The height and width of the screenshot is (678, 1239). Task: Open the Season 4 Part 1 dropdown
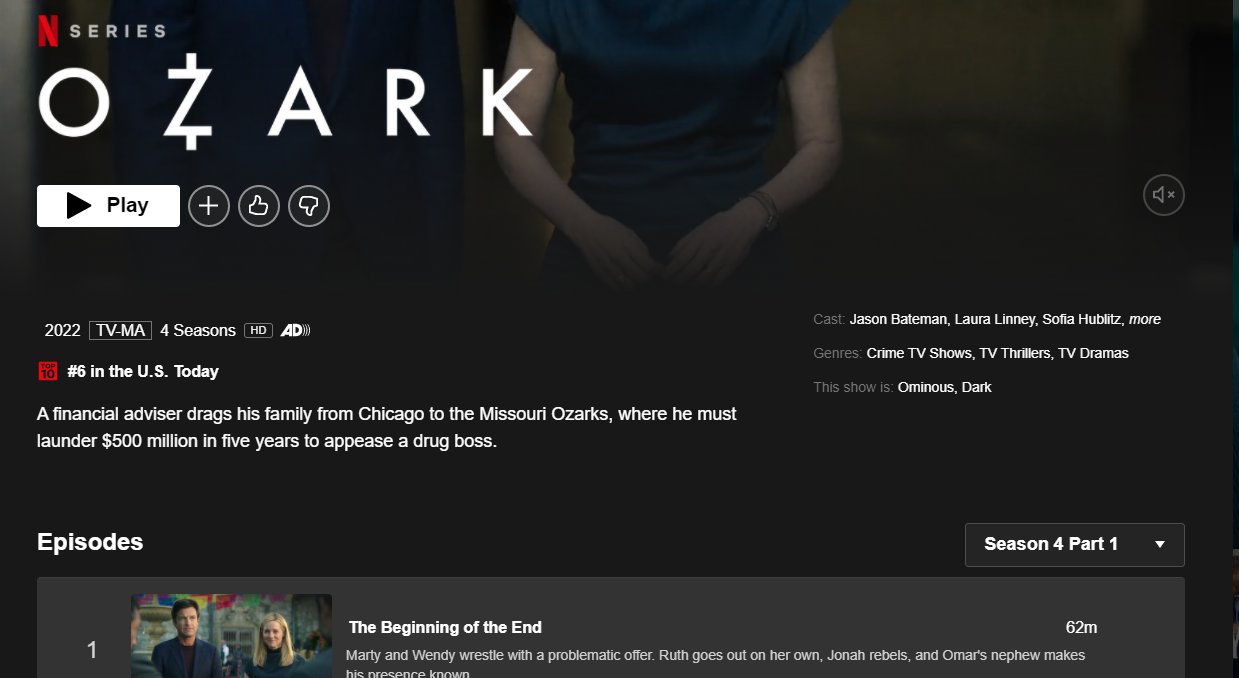pos(1074,545)
